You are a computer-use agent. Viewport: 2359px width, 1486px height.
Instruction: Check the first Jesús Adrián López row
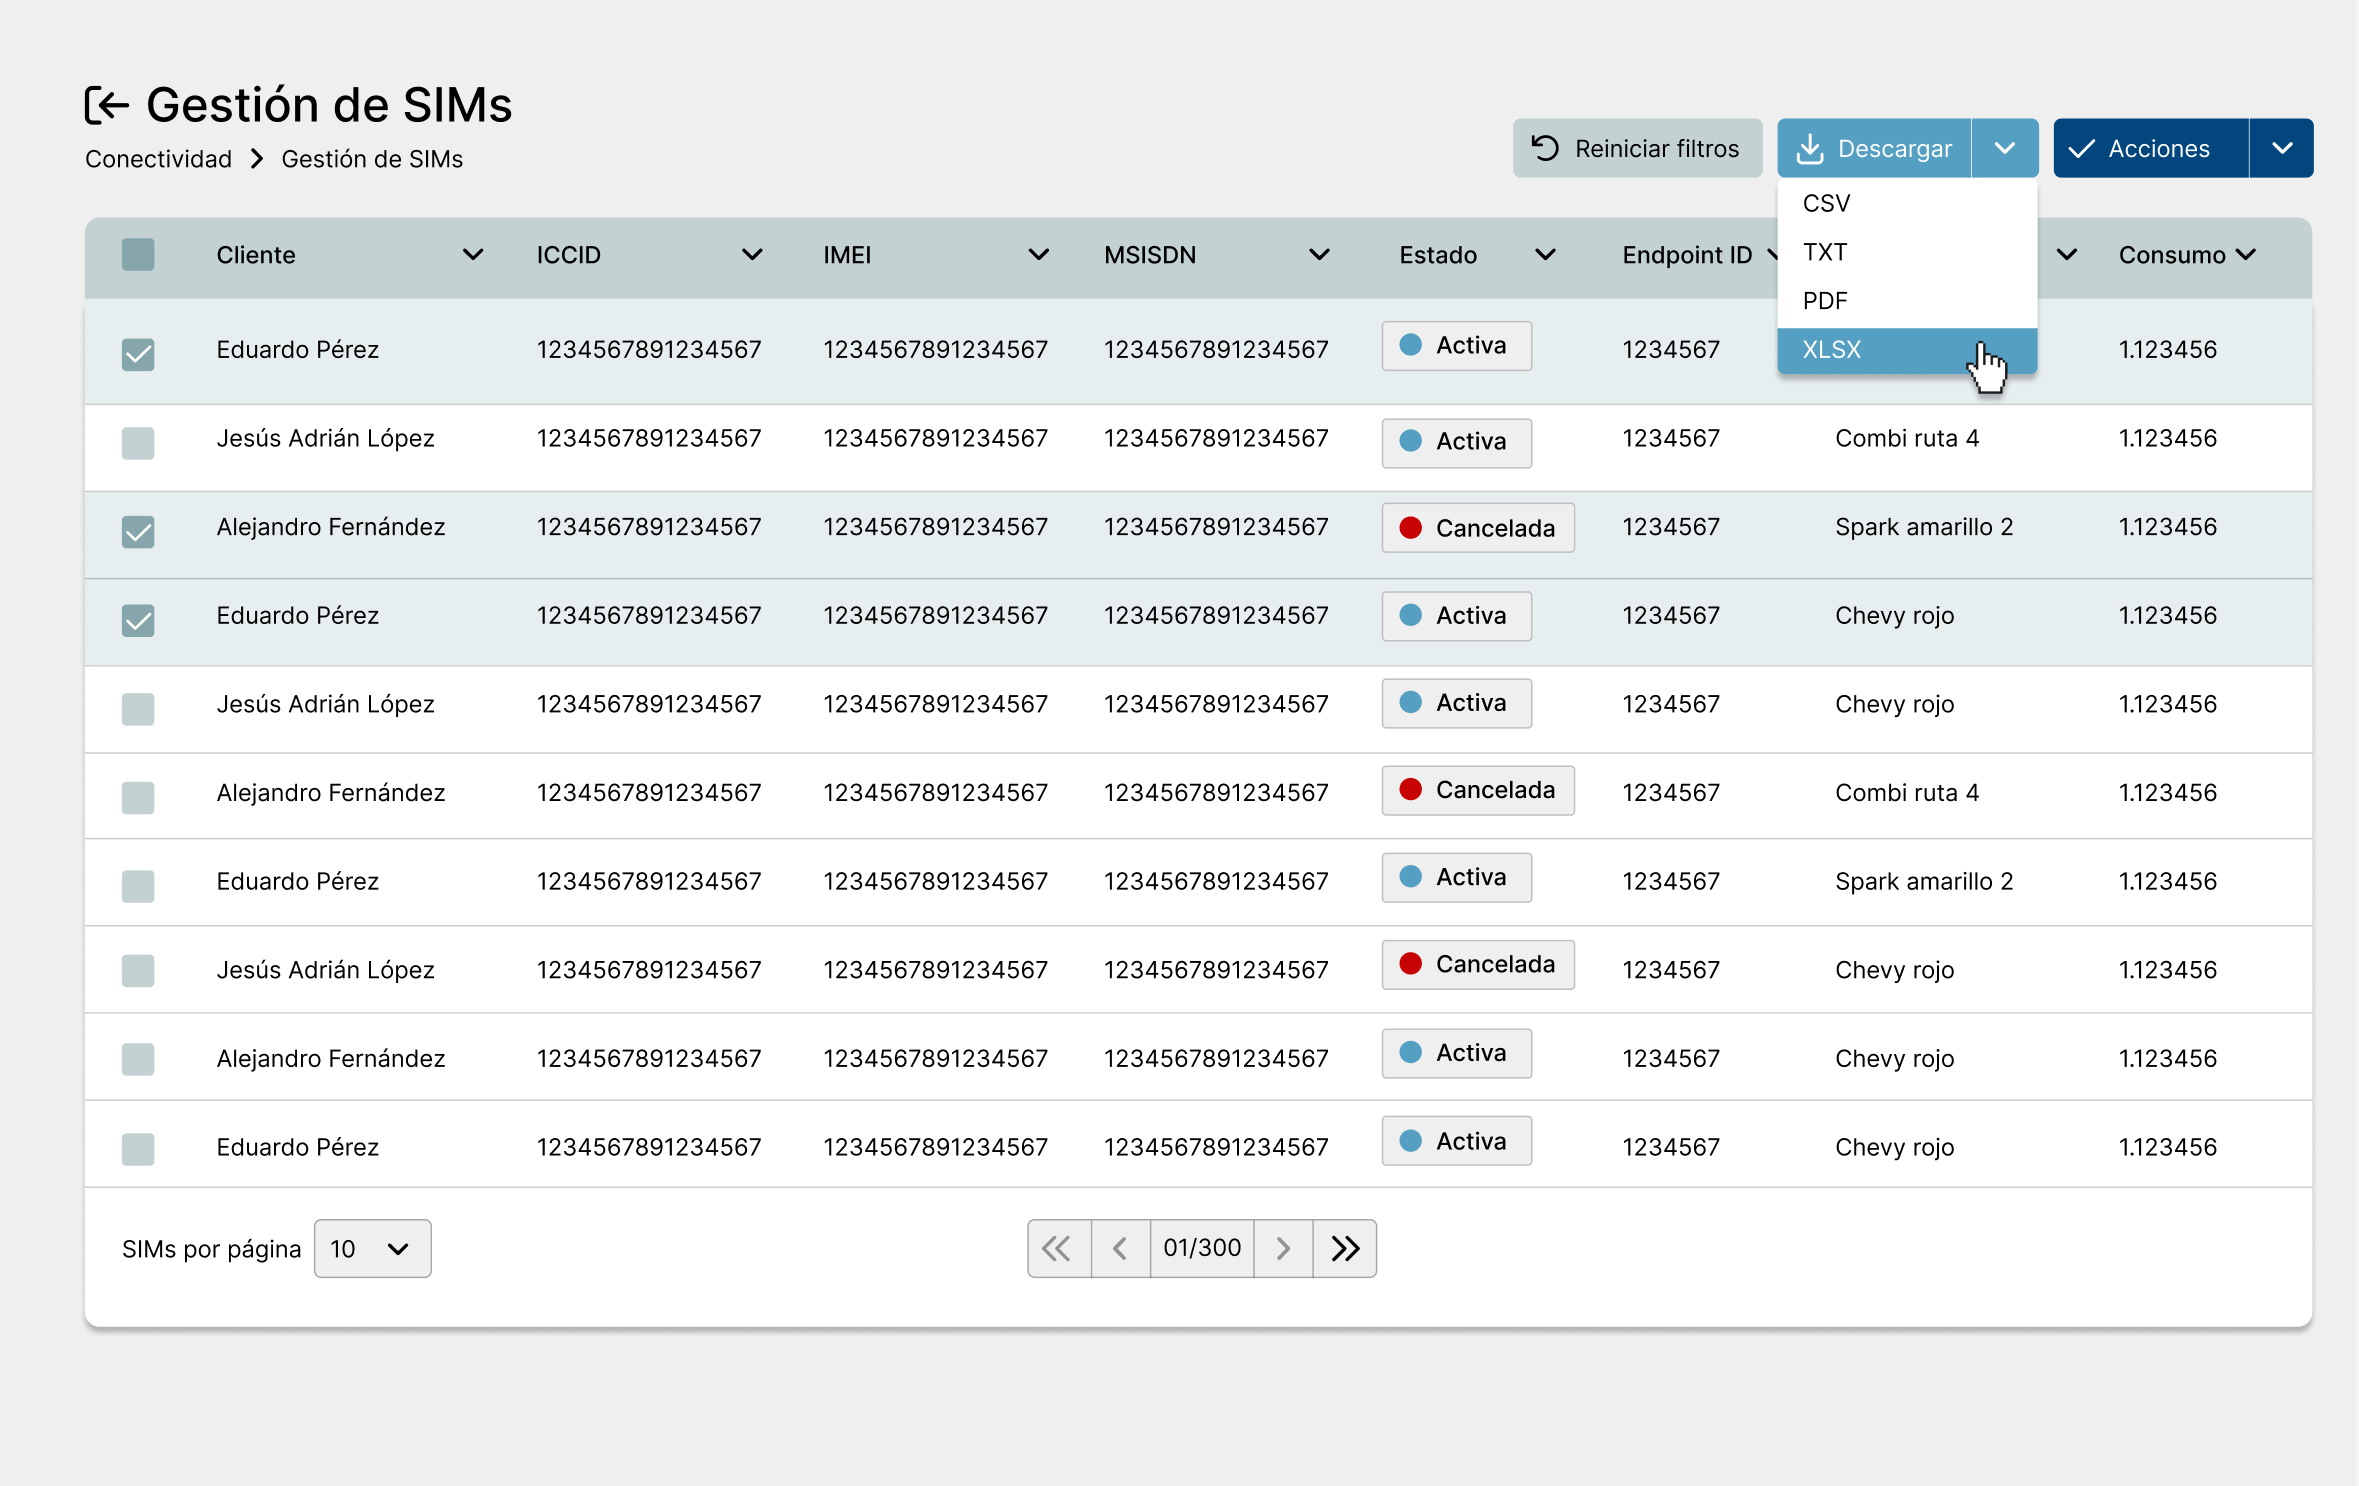[x=138, y=443]
